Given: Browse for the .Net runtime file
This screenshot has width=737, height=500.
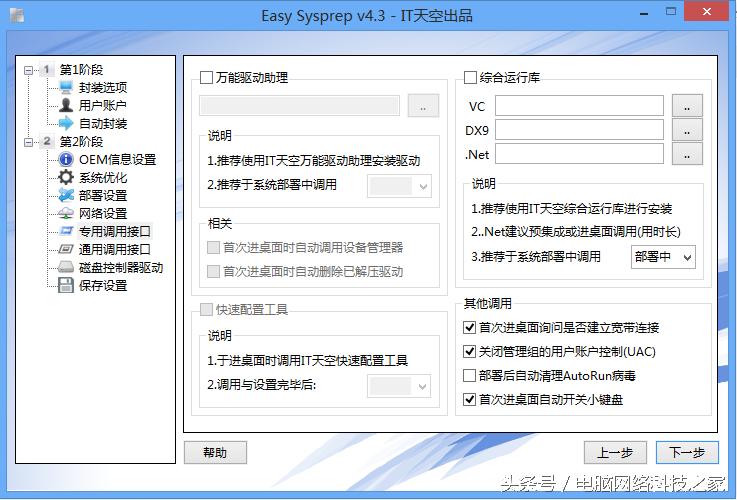Looking at the screenshot, I should (x=687, y=154).
